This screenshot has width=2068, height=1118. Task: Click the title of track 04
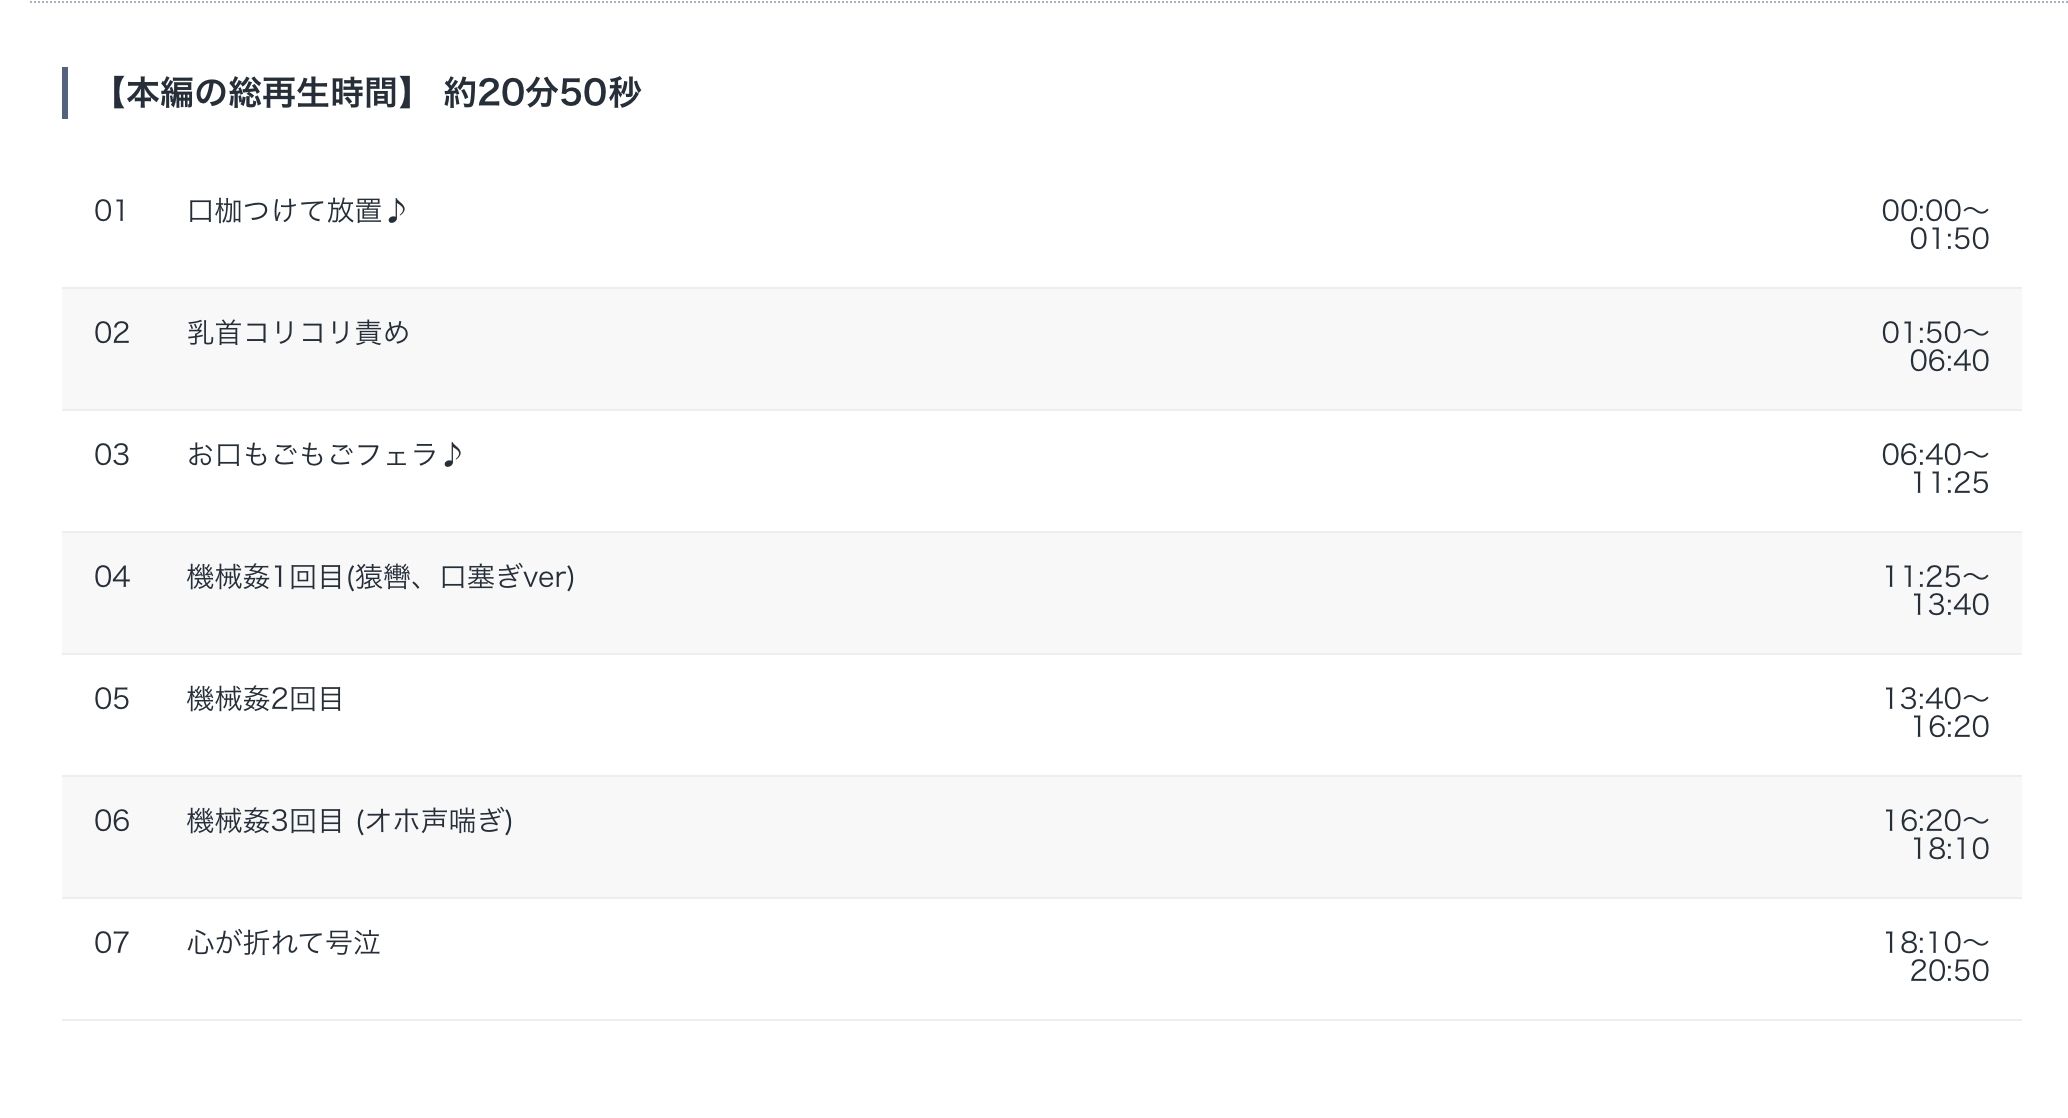(380, 577)
